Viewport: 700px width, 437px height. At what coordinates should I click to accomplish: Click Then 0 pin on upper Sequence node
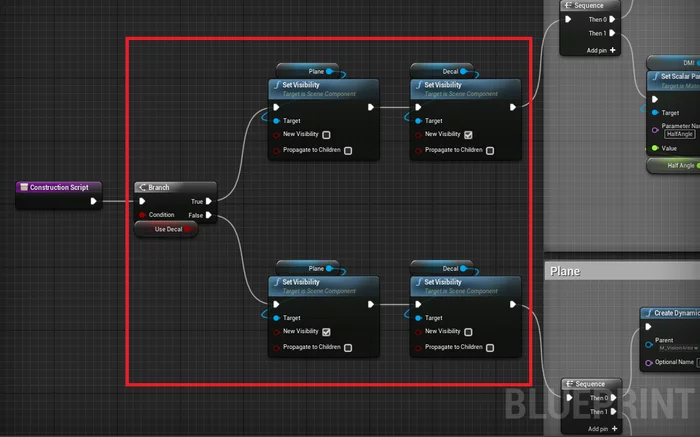[x=612, y=19]
